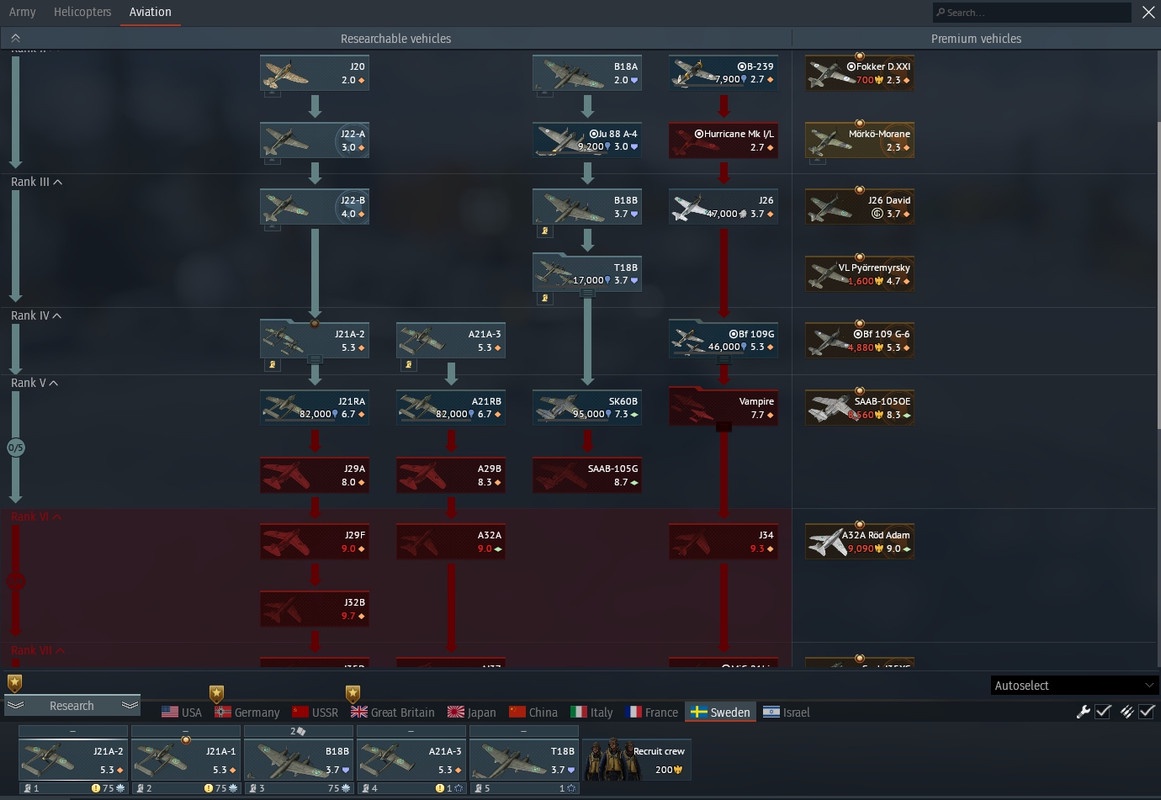The width and height of the screenshot is (1161, 800).
Task: Toggle the auto-repair checkbox beside wrench
Action: pyautogui.click(x=1103, y=712)
